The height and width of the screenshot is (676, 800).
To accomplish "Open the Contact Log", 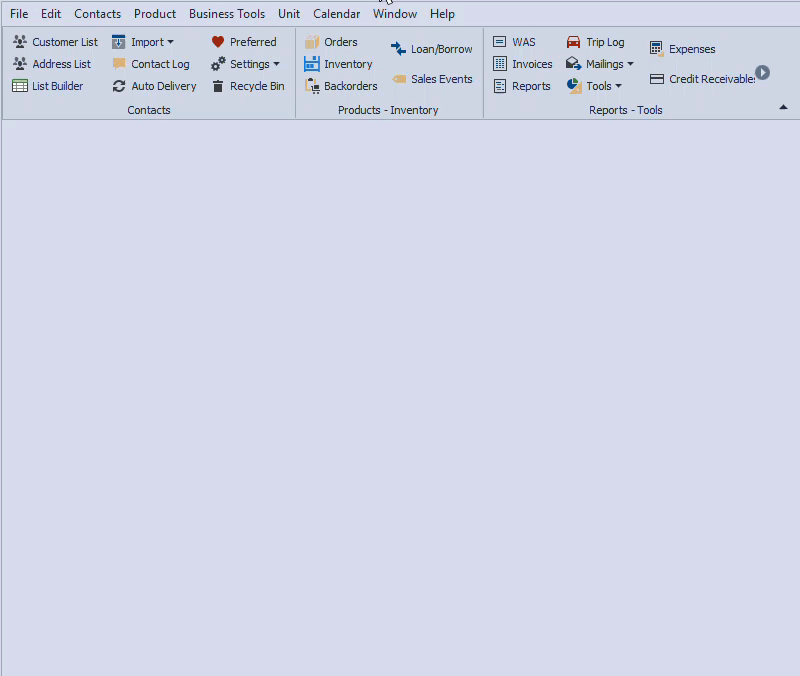I will point(160,63).
